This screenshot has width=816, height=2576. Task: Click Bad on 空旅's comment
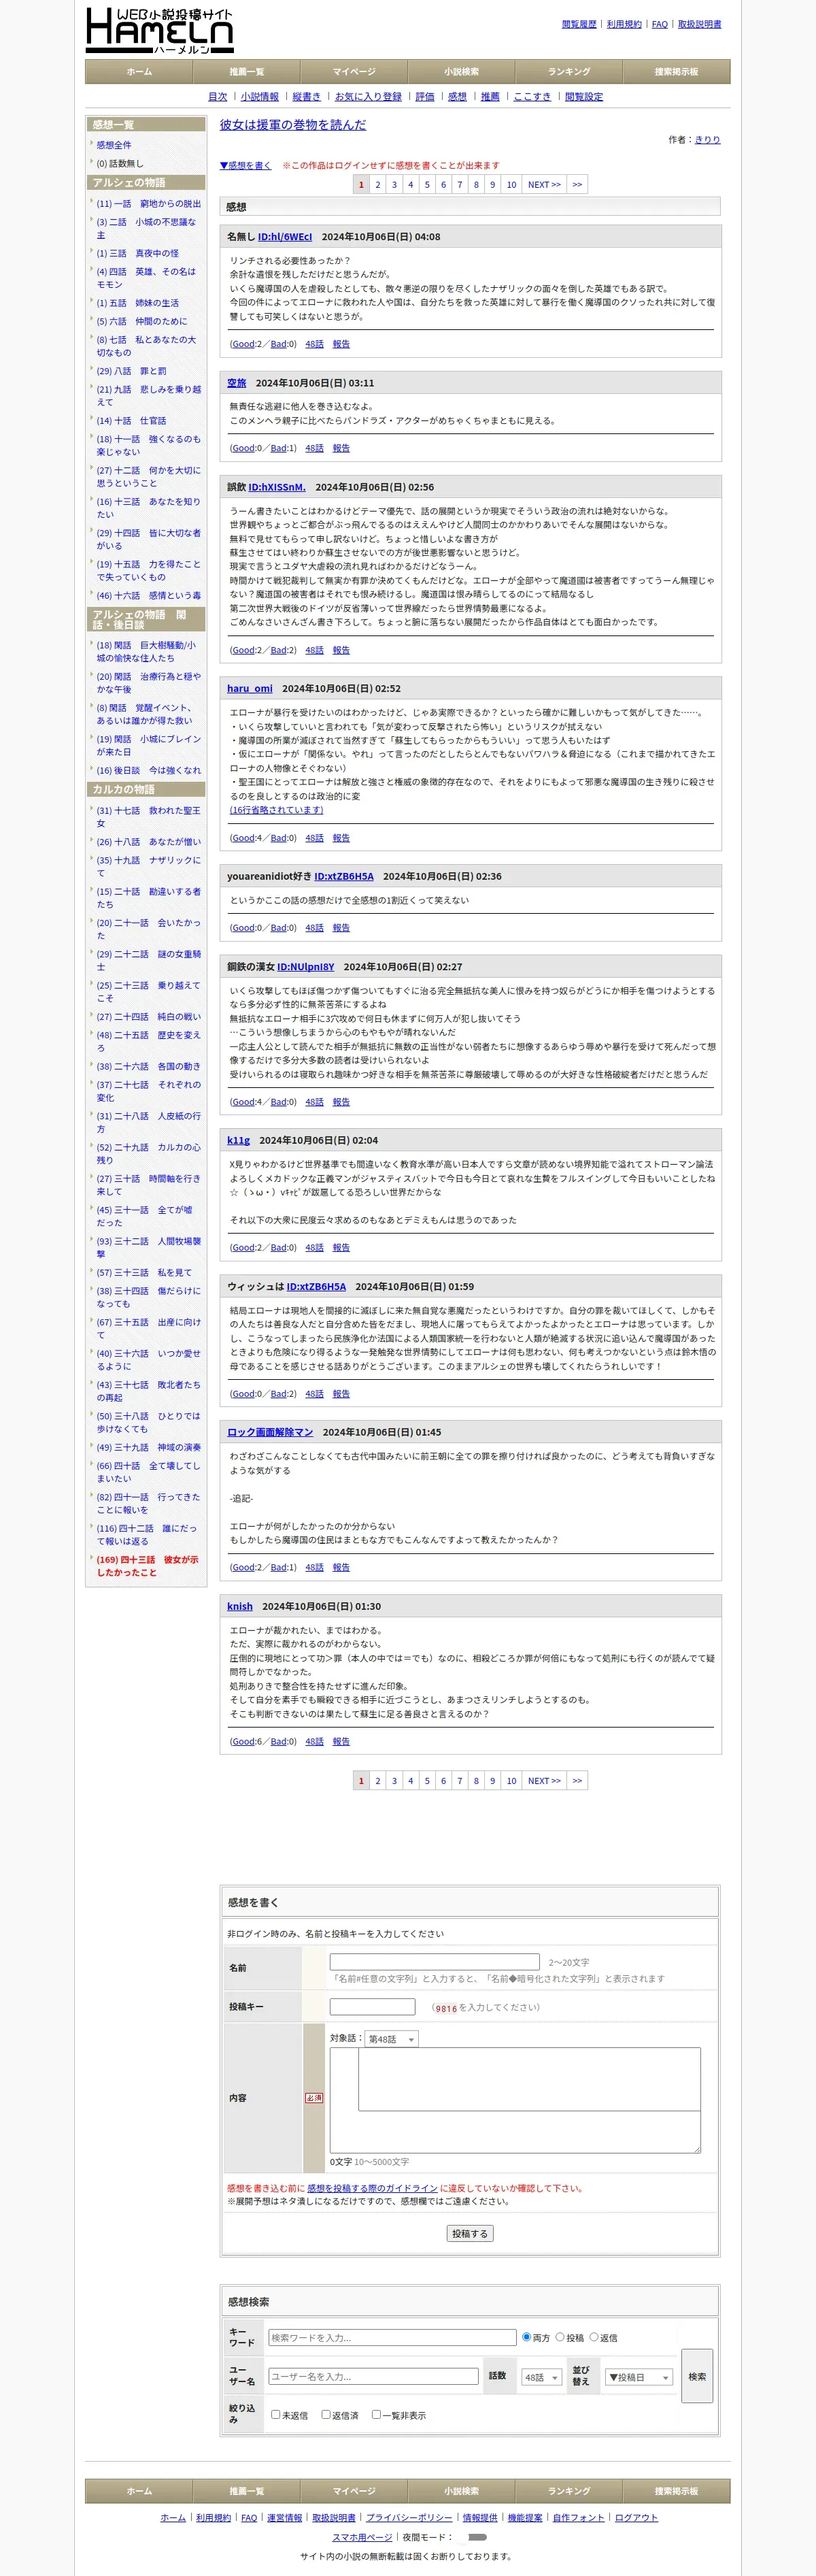[279, 448]
